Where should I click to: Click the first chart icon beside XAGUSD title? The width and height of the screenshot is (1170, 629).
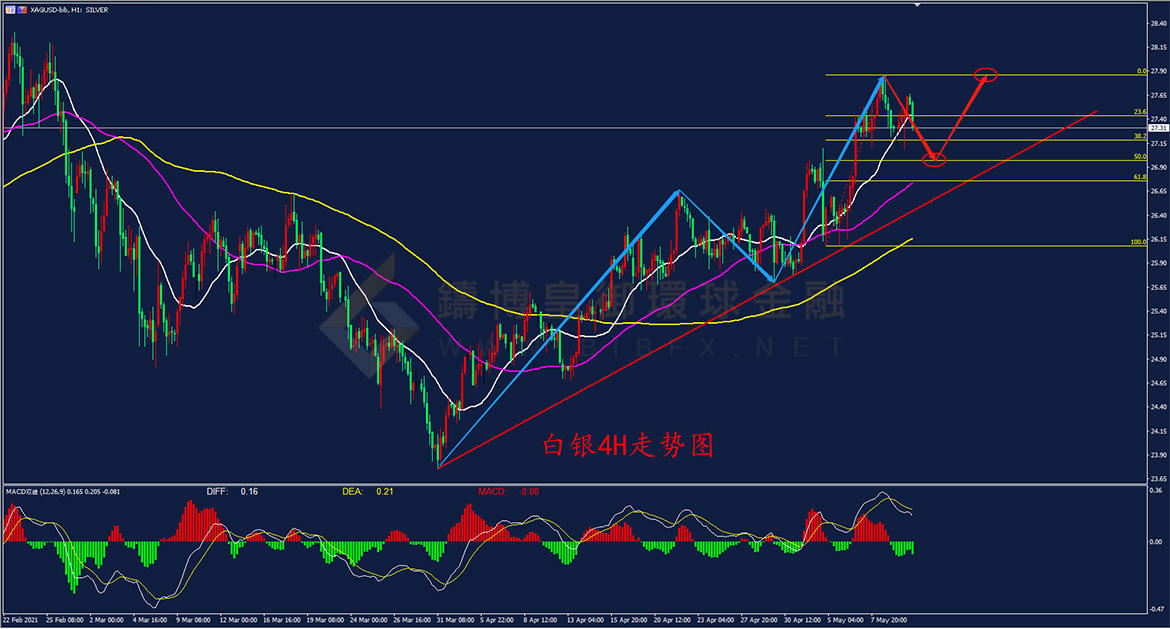pos(9,9)
